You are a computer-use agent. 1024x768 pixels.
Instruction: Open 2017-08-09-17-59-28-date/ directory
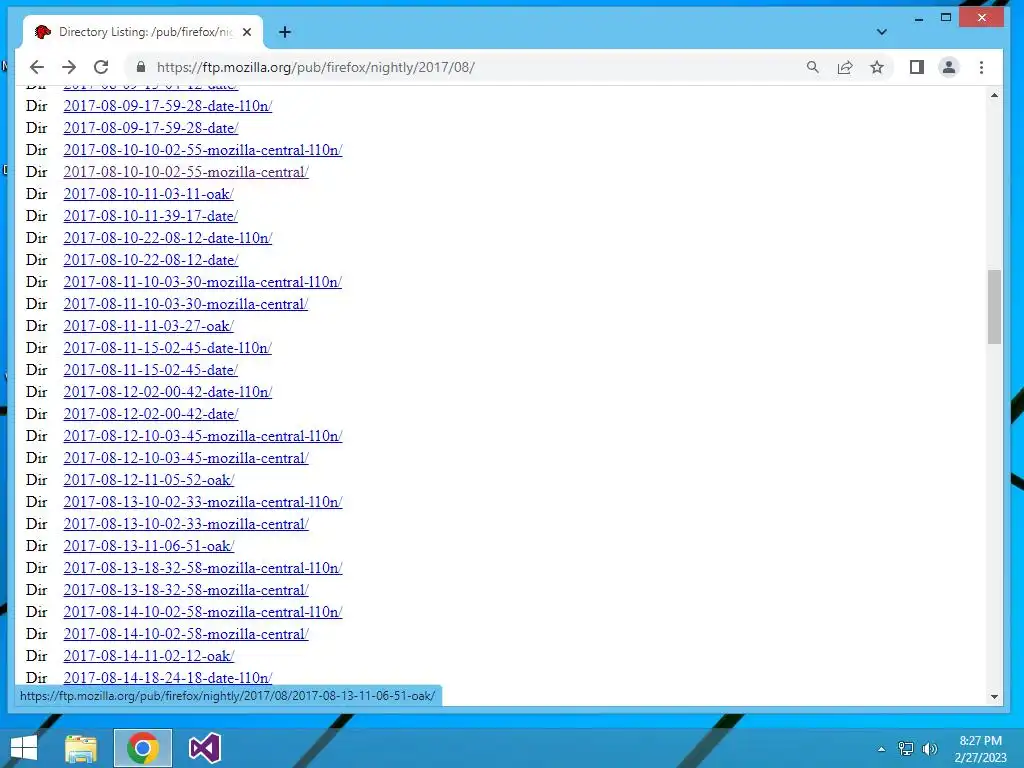[151, 128]
